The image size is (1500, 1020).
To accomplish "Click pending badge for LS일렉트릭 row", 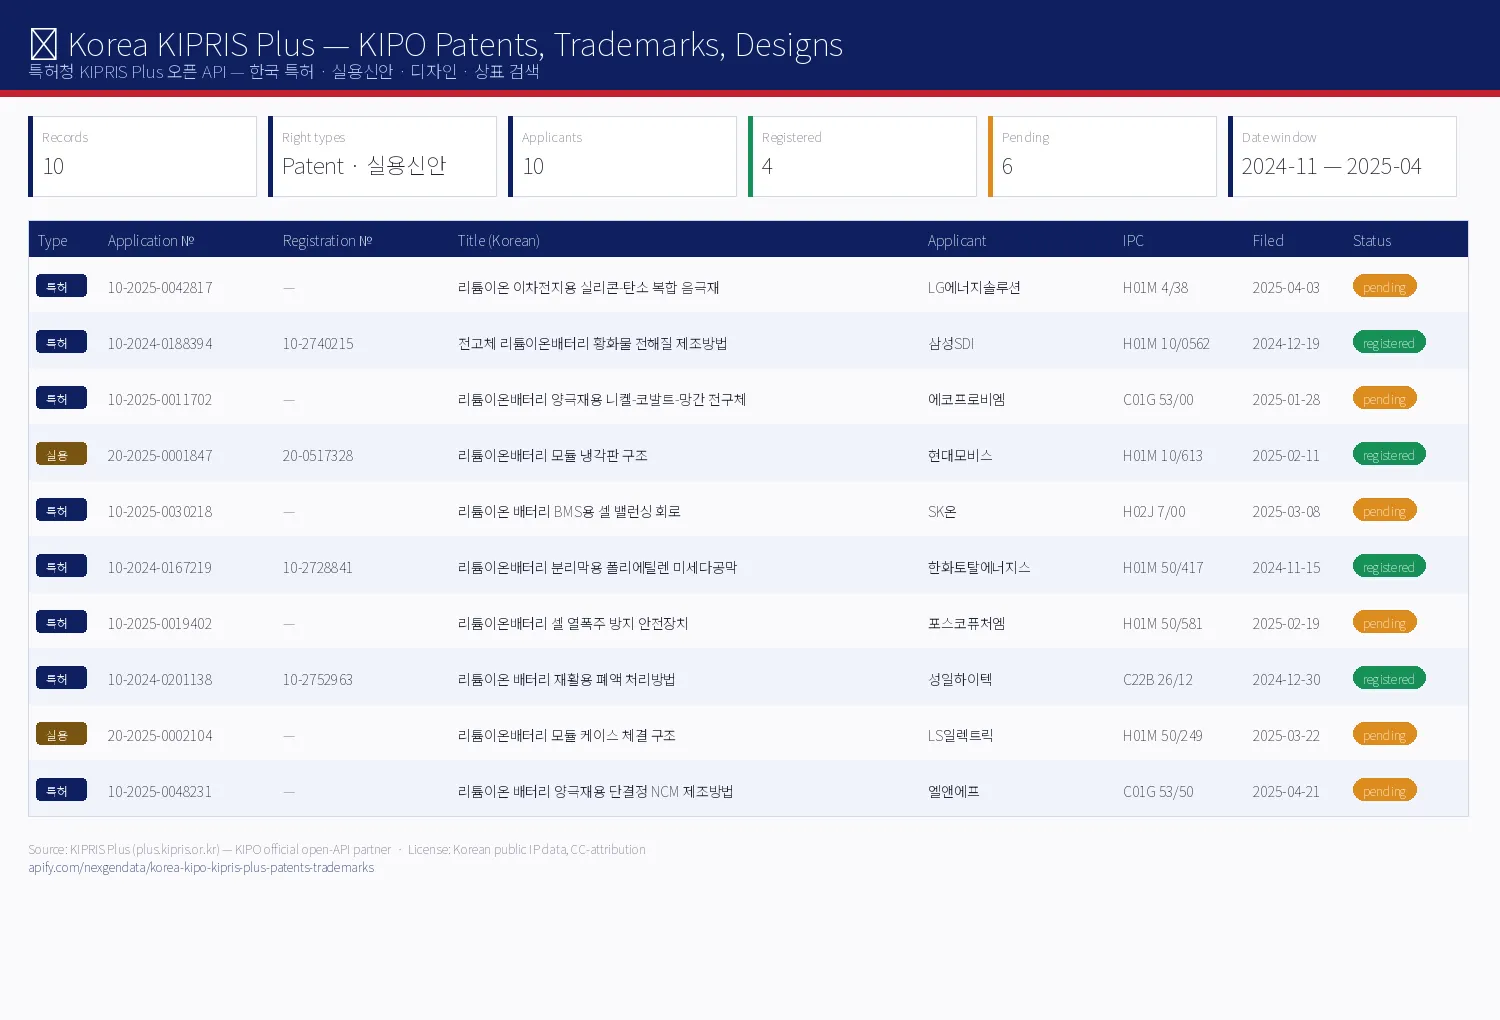I will pyautogui.click(x=1385, y=734).
